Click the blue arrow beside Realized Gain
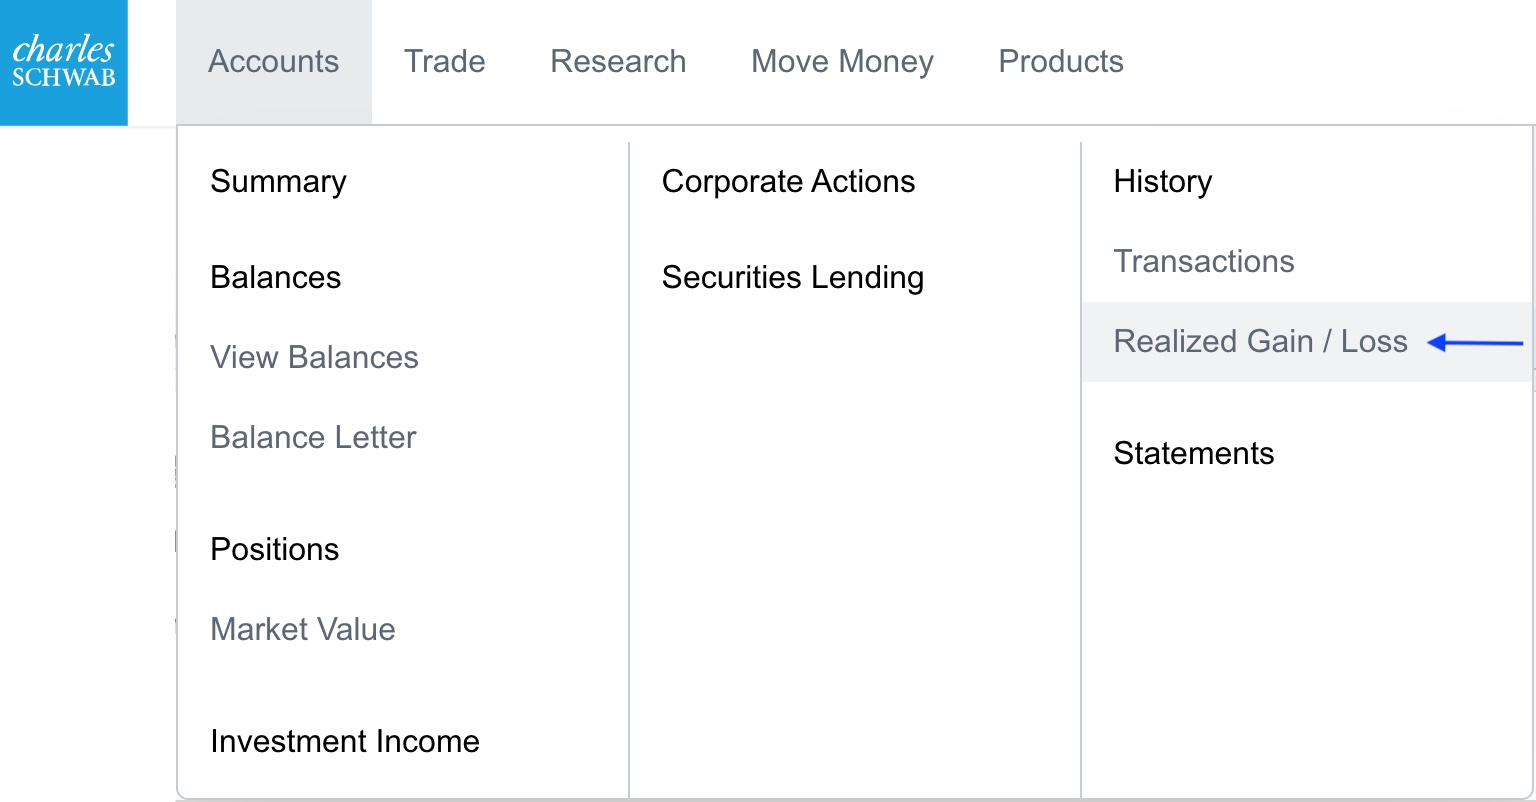Screen dimensions: 1536x802 point(1475,343)
